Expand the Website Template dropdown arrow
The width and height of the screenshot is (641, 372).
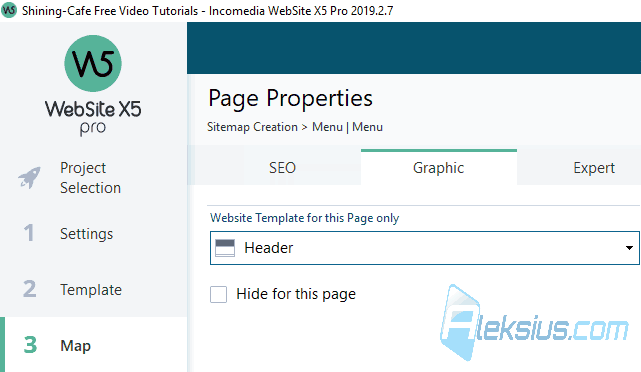629,248
